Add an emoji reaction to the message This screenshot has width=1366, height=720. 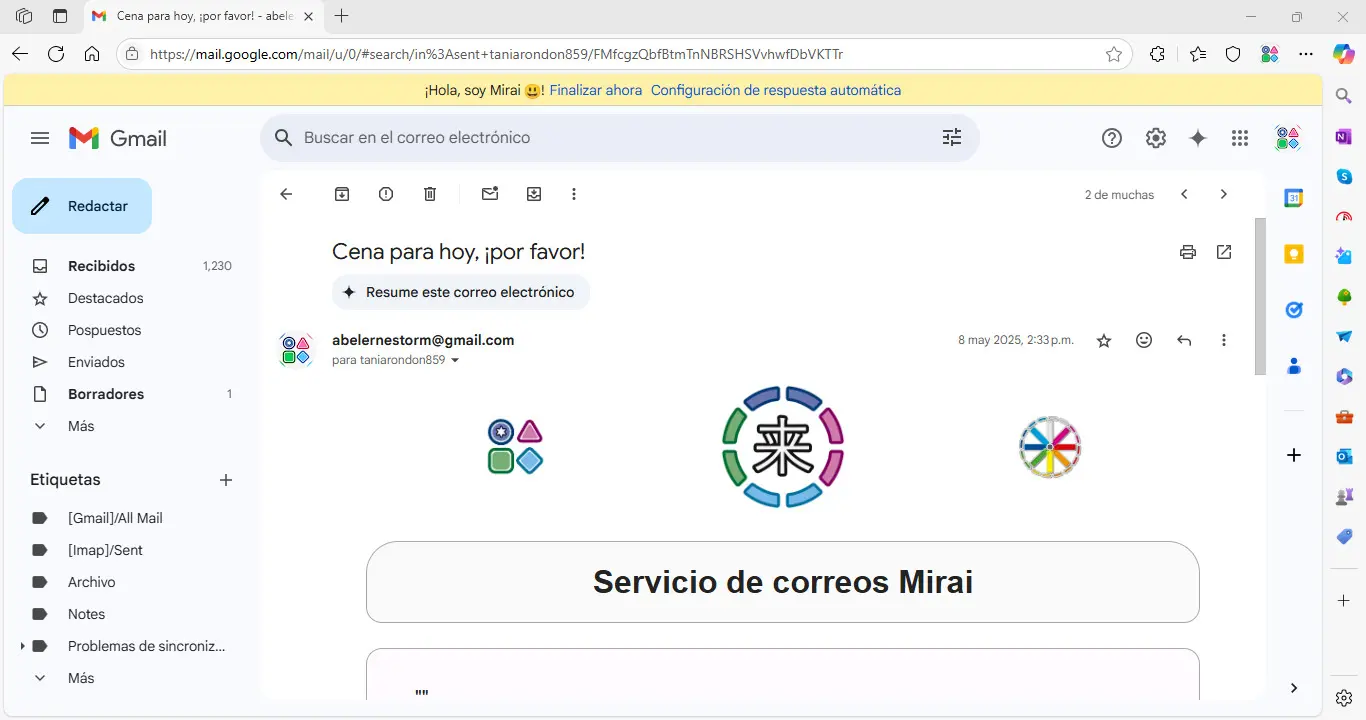coord(1144,340)
